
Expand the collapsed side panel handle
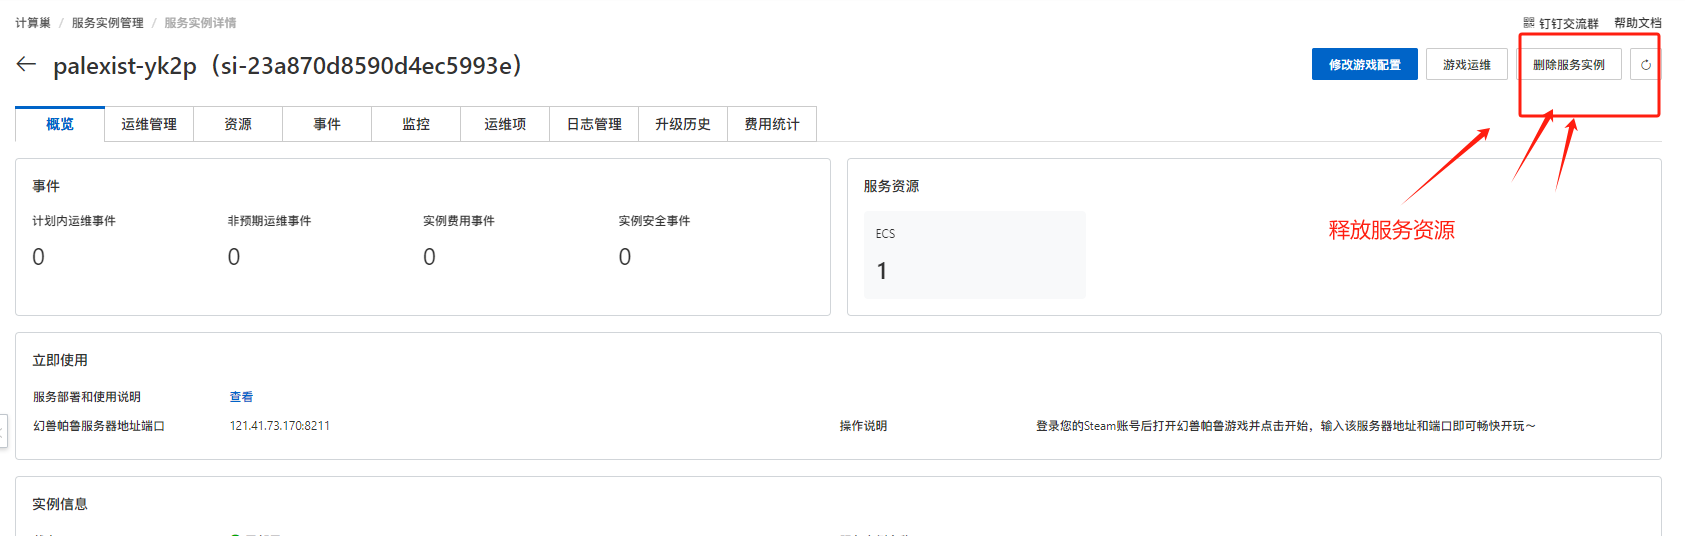coord(4,431)
